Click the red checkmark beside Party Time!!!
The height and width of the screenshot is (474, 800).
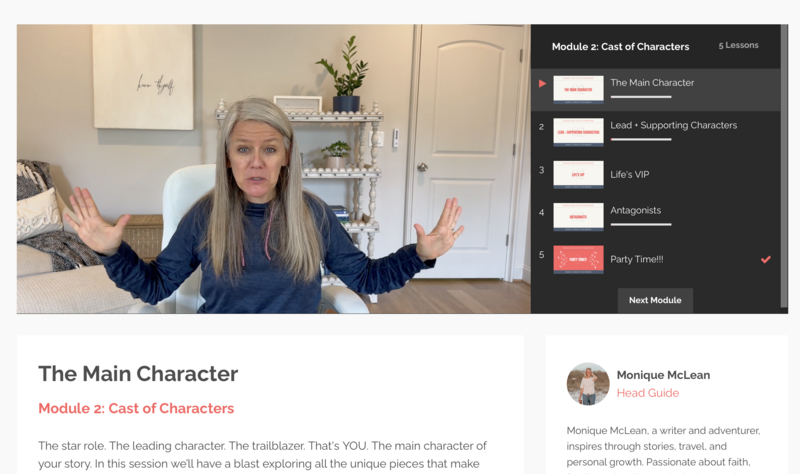(x=765, y=260)
